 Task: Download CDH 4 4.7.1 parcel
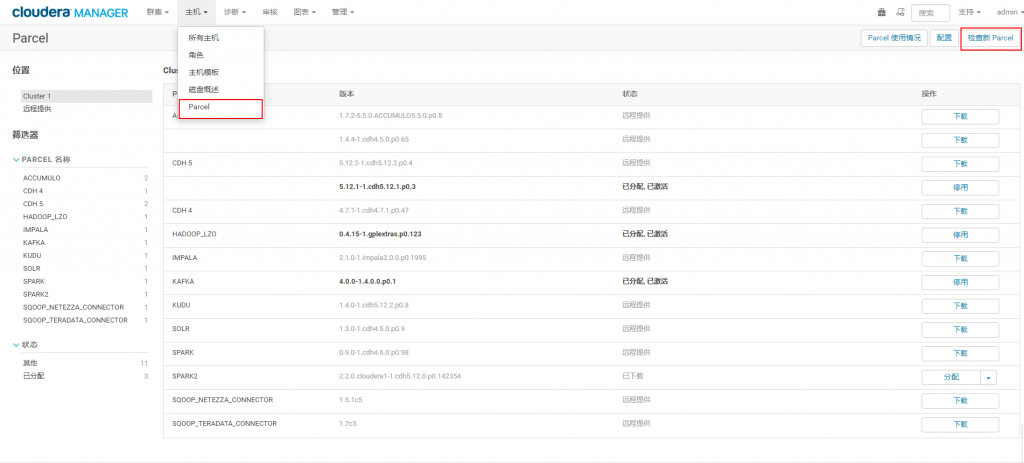[x=960, y=212]
